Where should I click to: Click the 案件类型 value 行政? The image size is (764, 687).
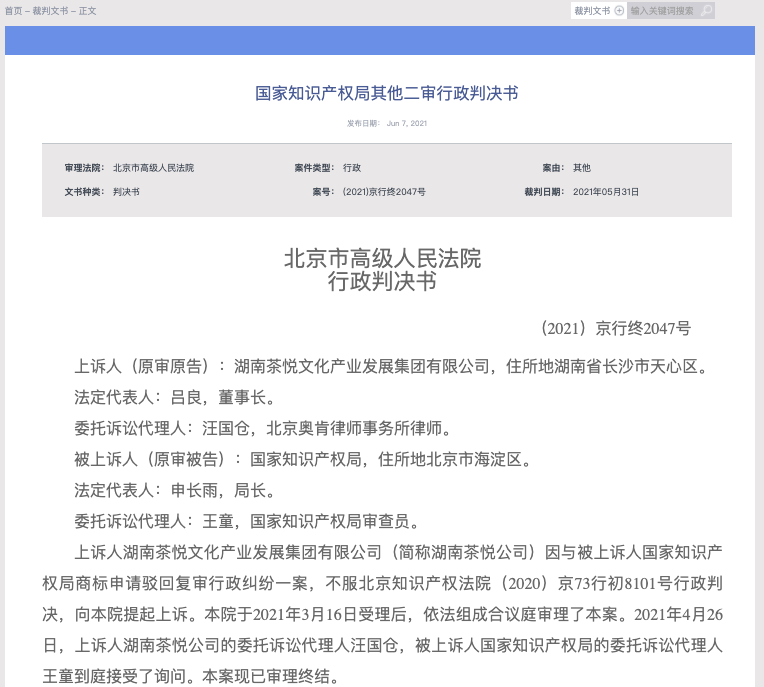tap(352, 168)
